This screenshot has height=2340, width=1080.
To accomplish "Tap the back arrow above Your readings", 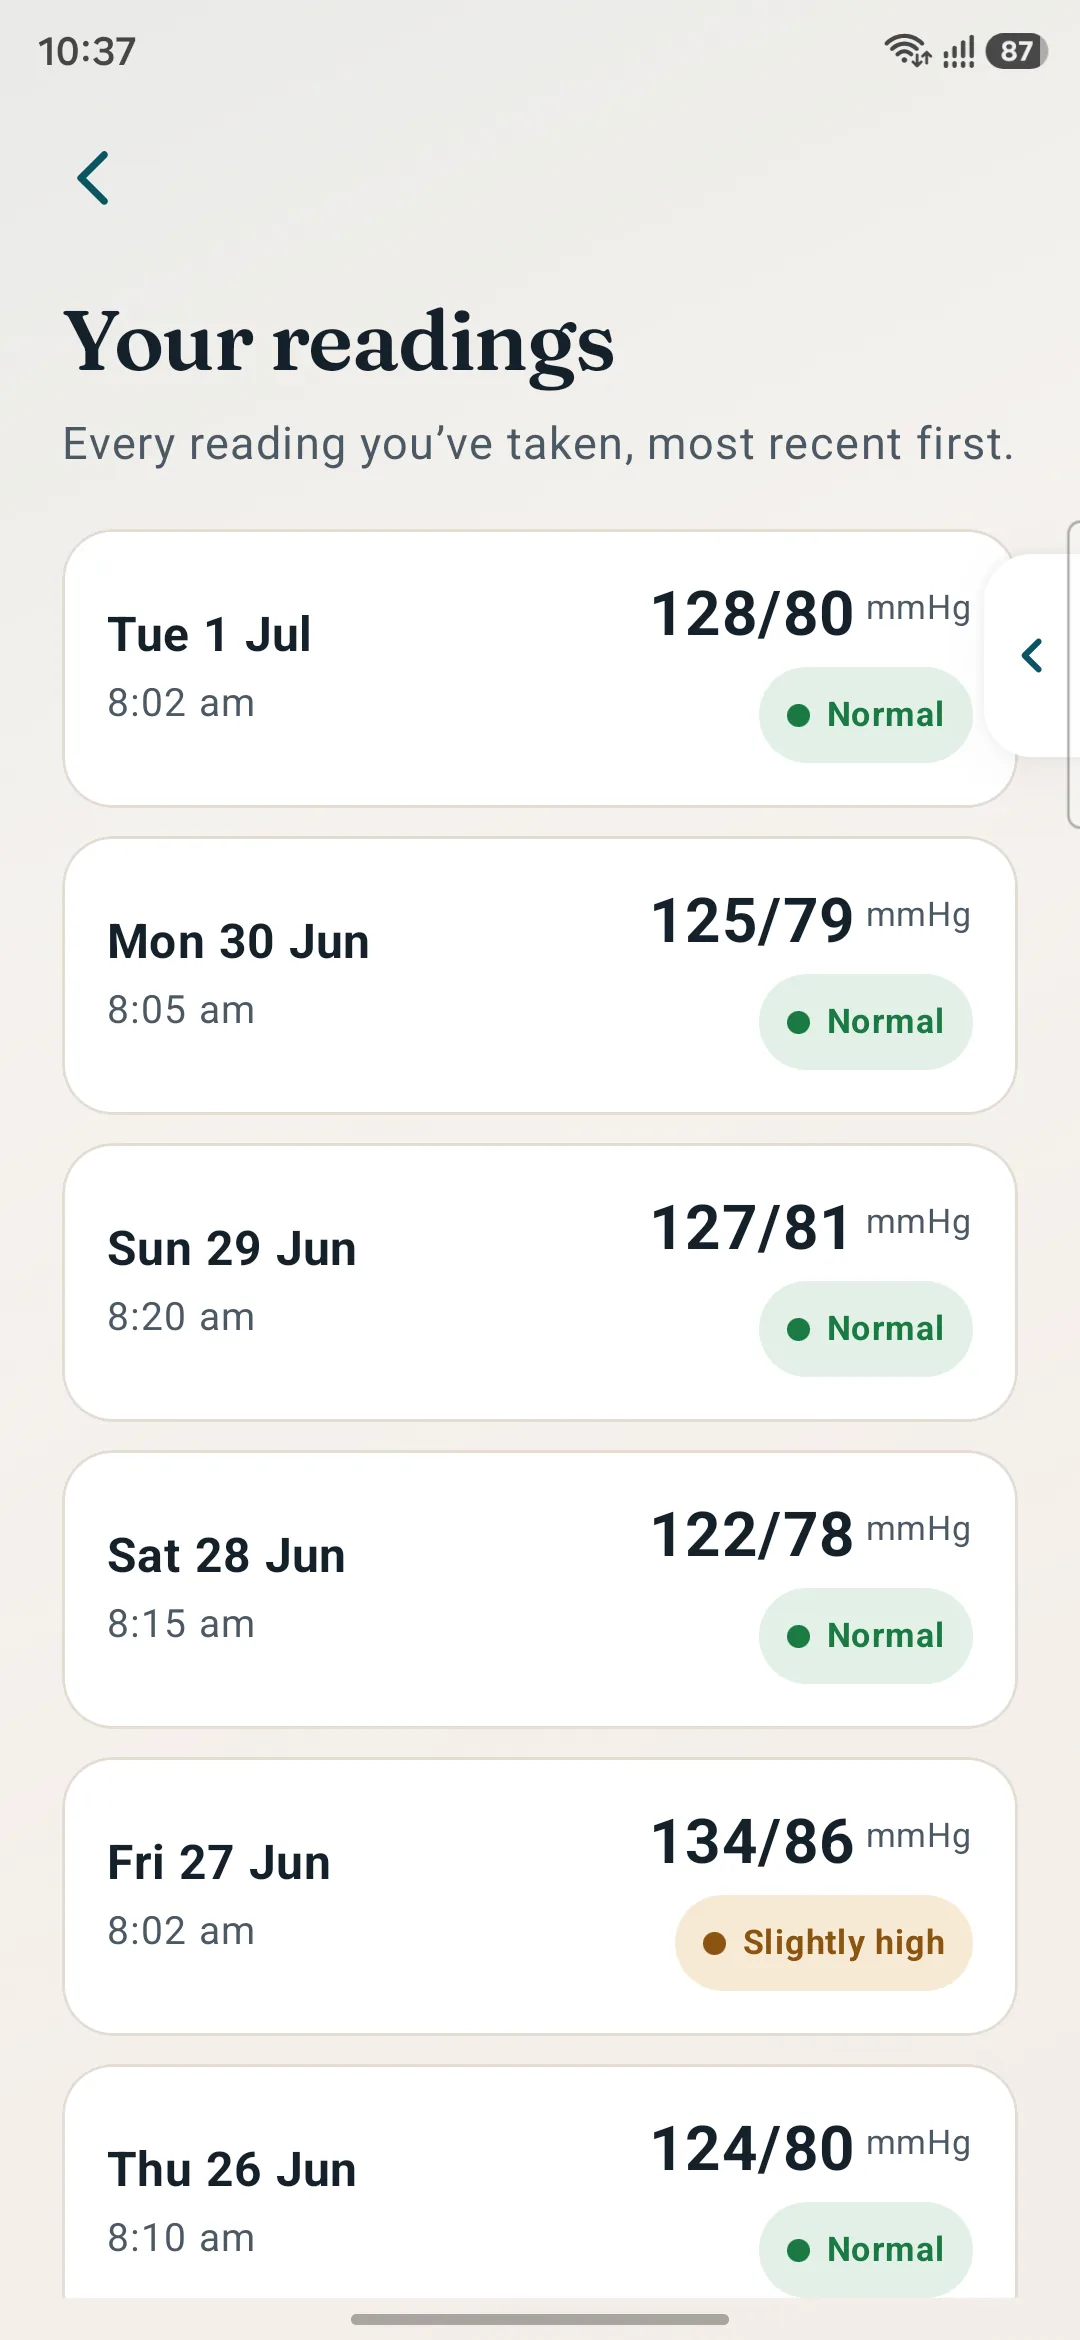I will [x=93, y=179].
